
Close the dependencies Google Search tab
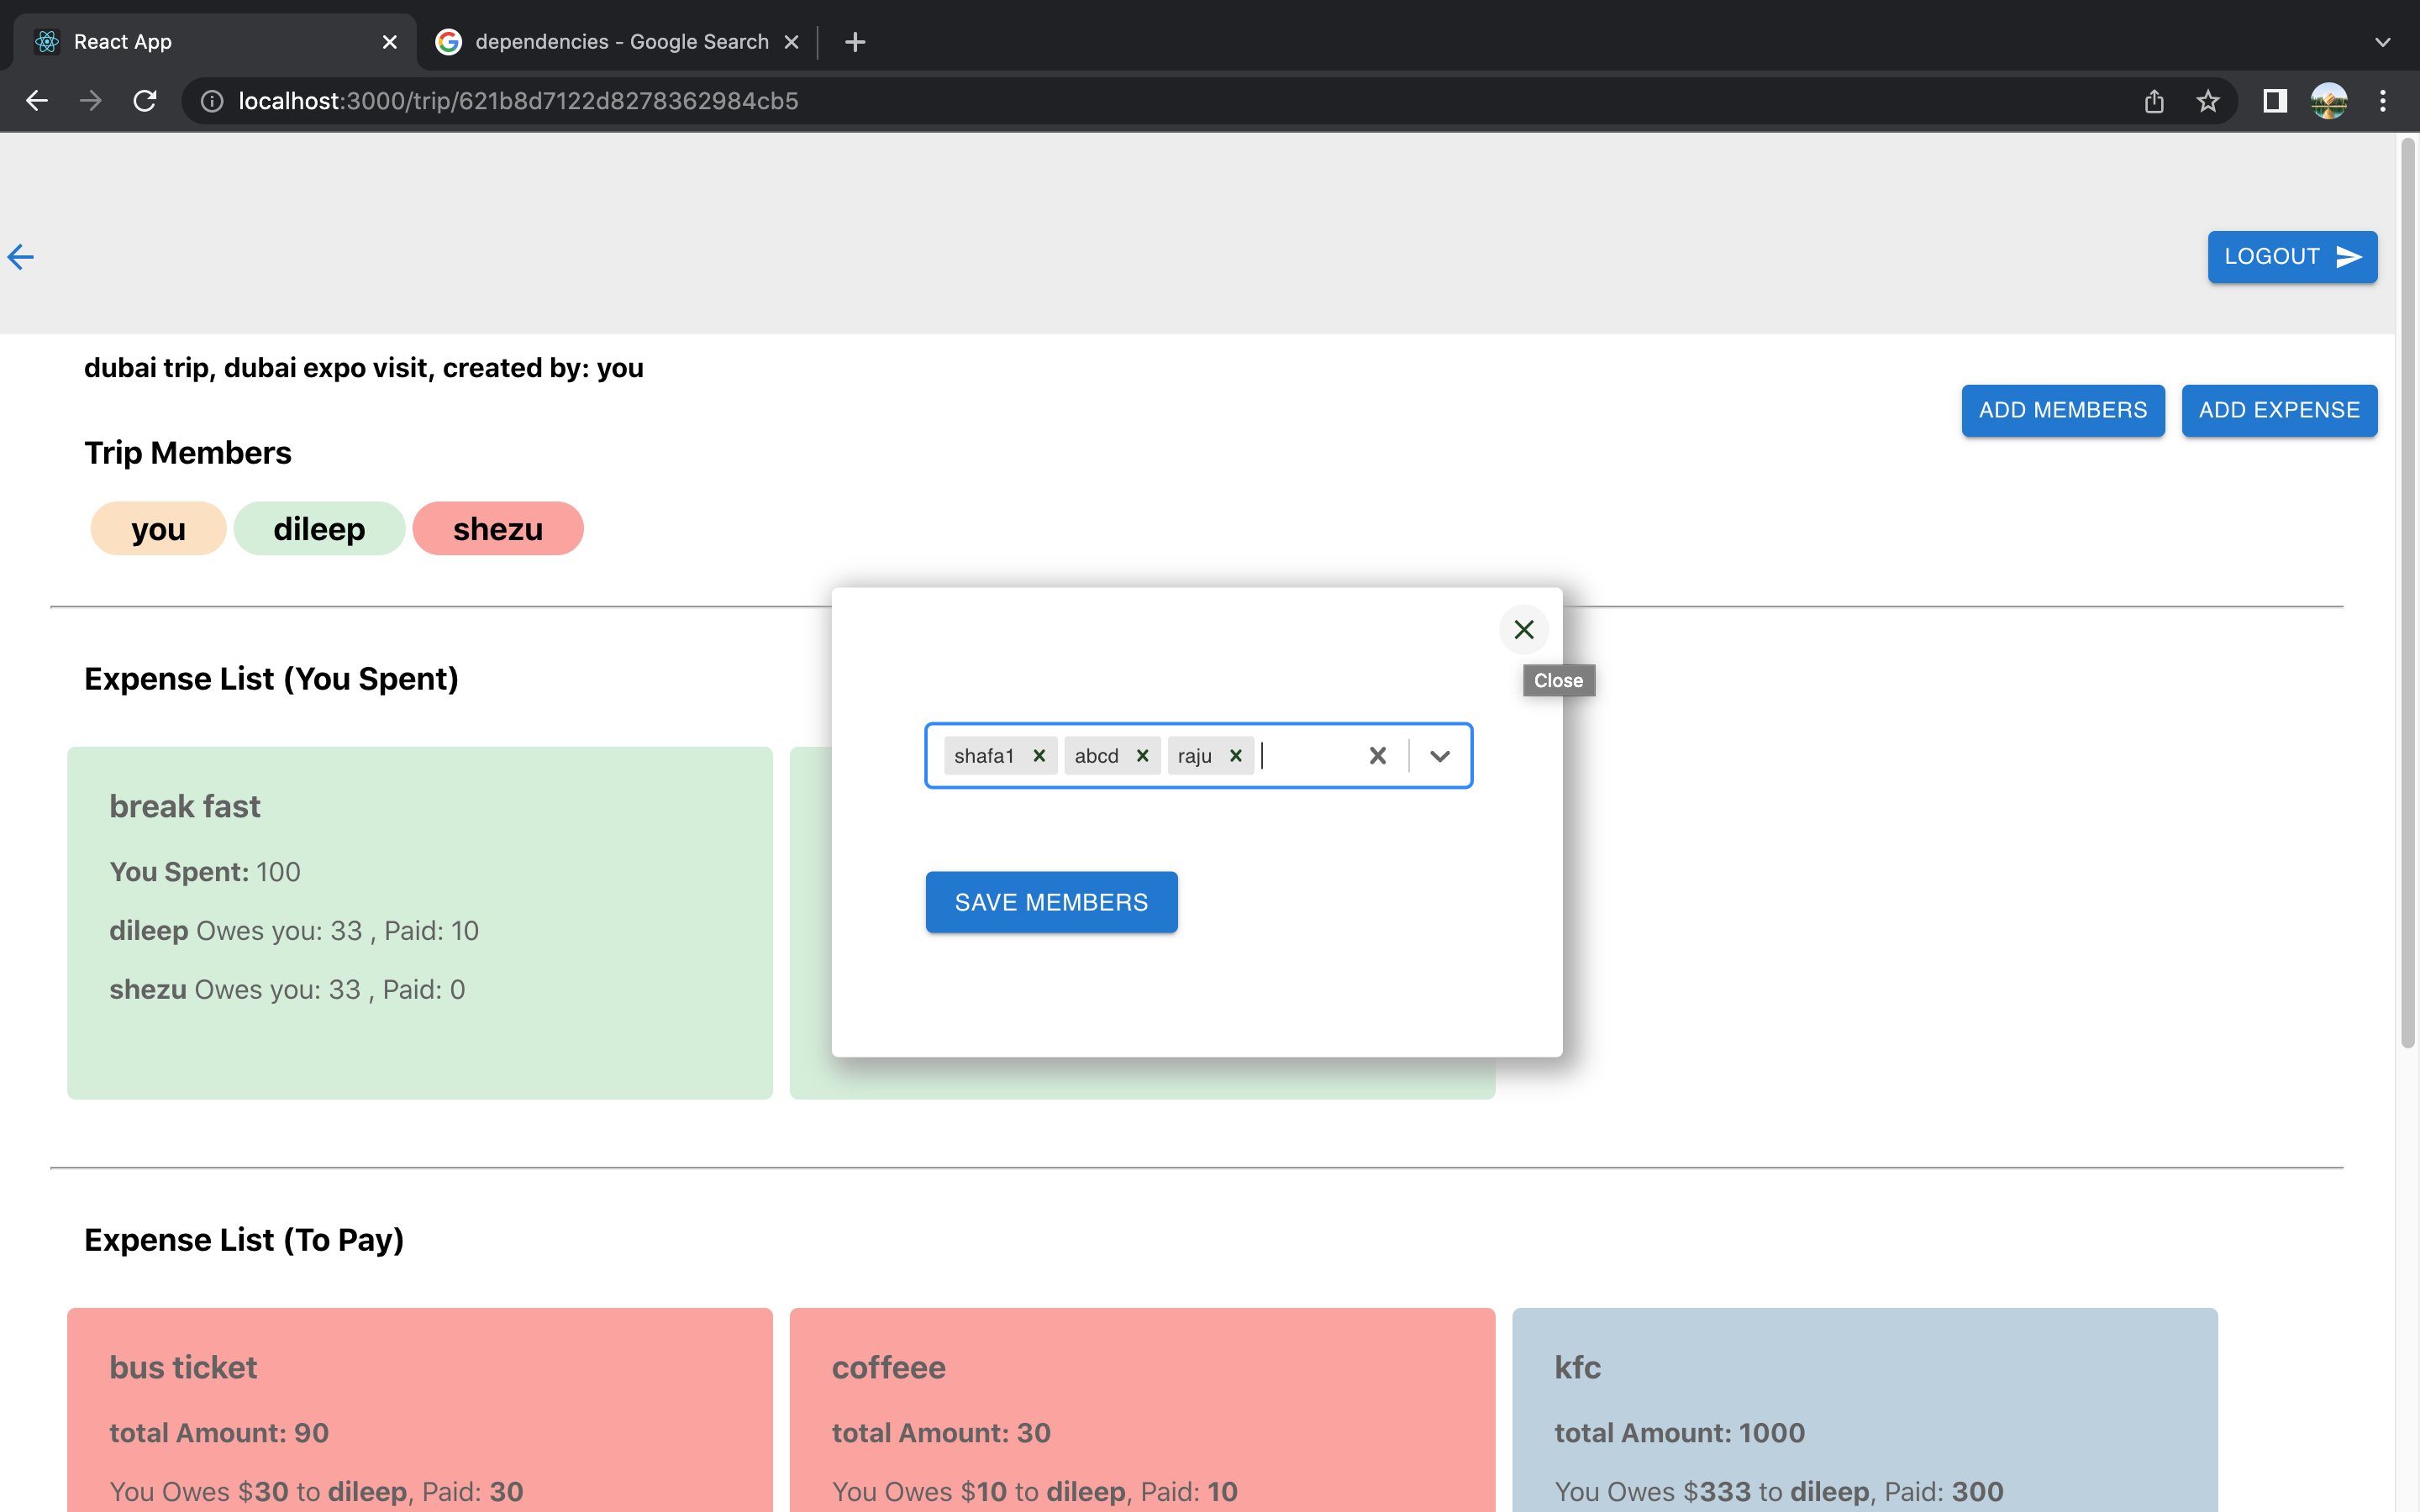coord(791,42)
